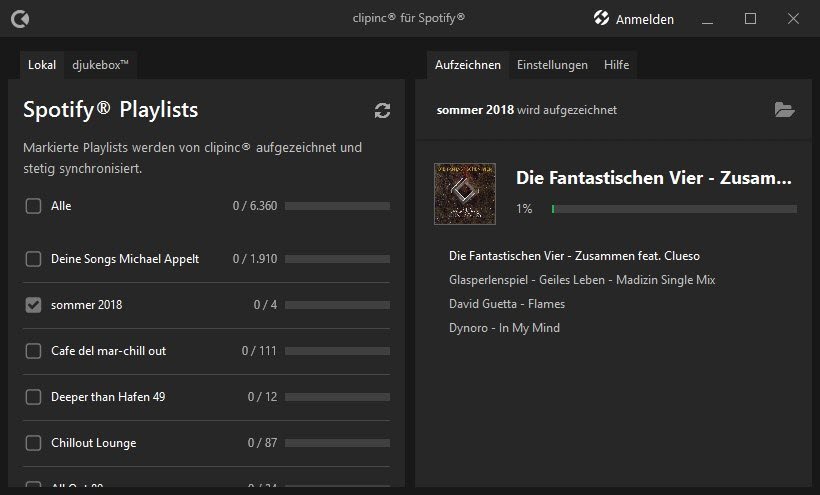The height and width of the screenshot is (495, 820).
Task: Maximize the clipinc window
Action: click(x=750, y=18)
